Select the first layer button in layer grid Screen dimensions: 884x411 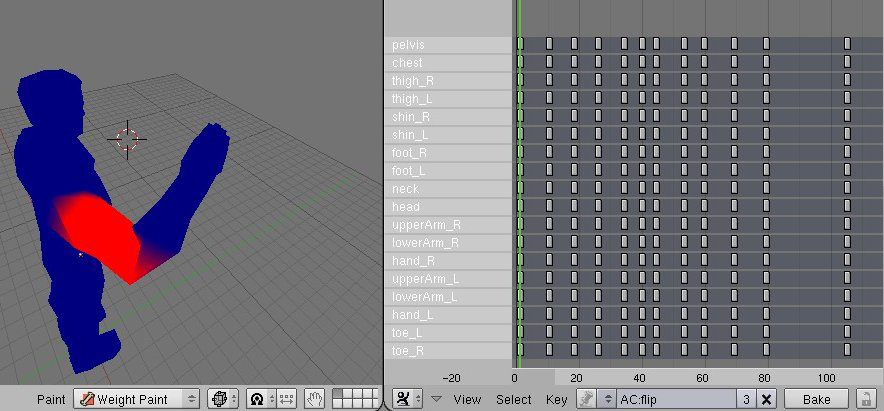click(338, 395)
